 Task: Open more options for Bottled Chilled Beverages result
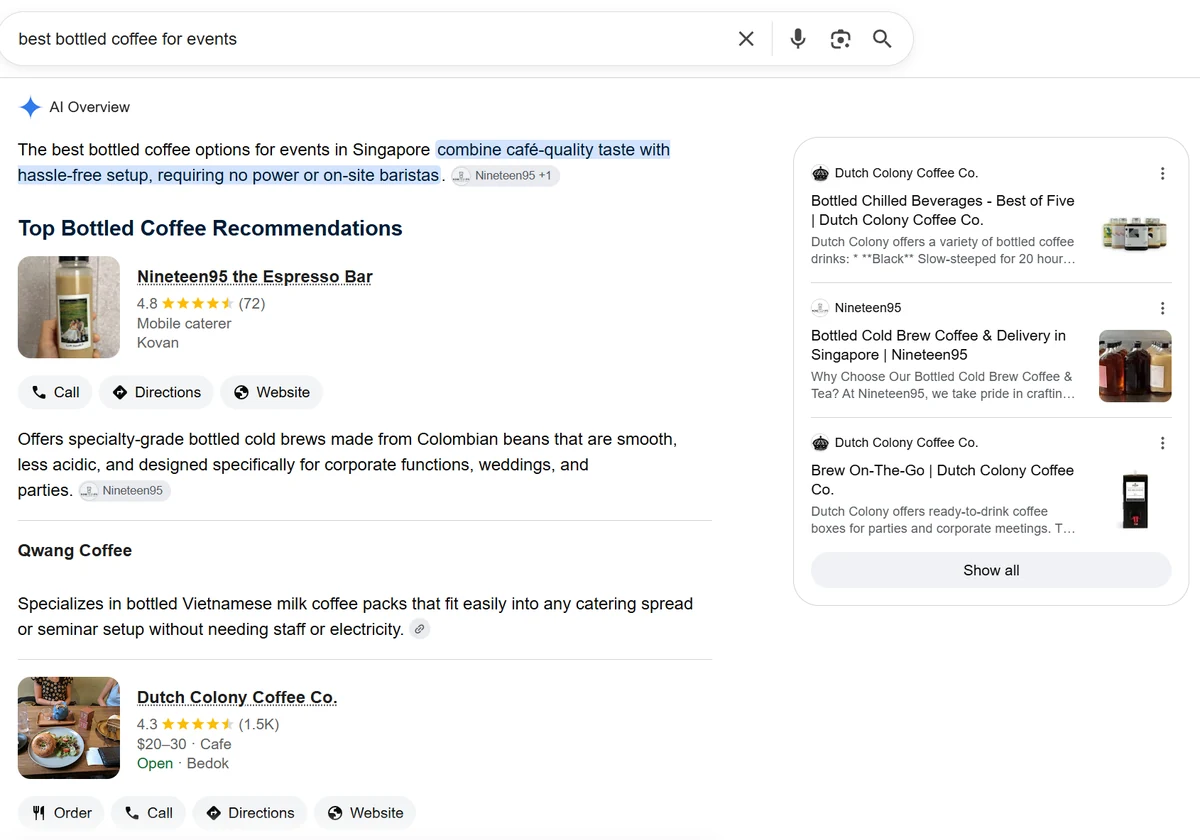[x=1162, y=173]
